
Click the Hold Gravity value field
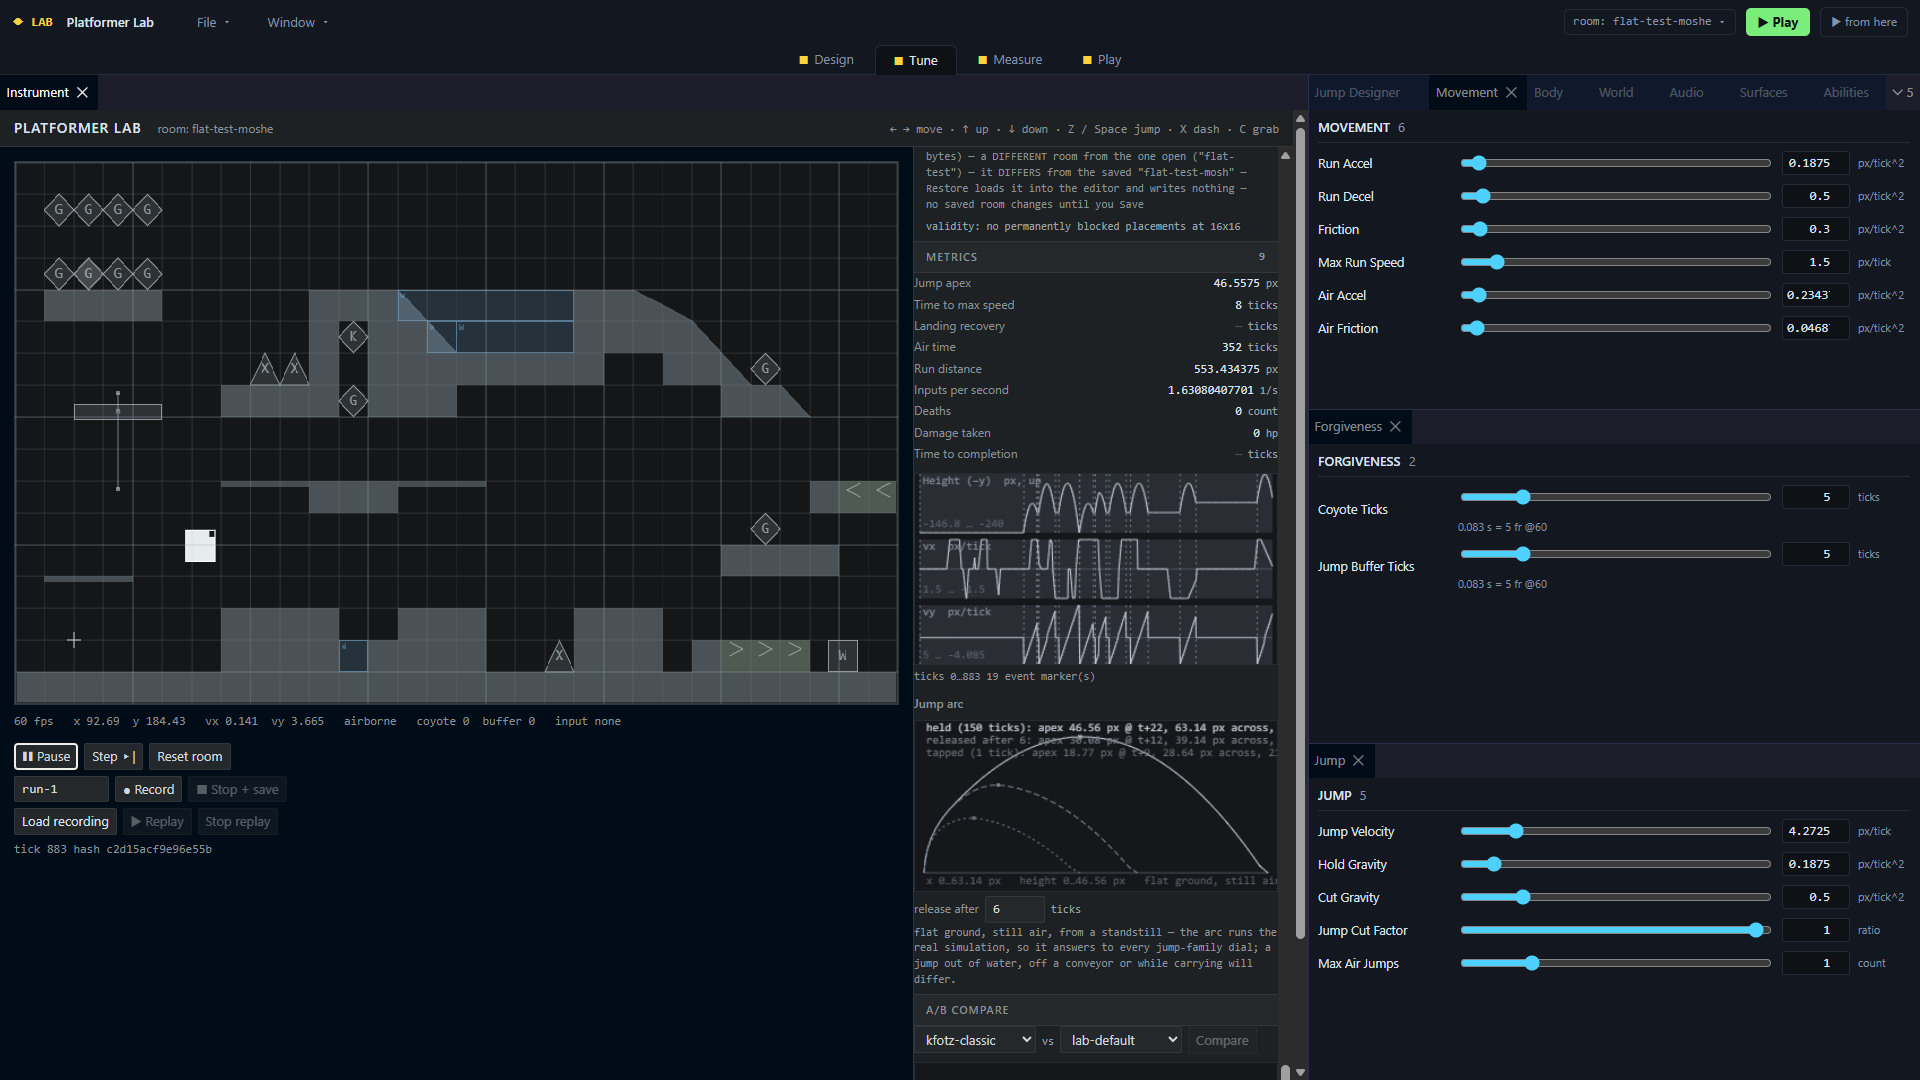point(1816,864)
